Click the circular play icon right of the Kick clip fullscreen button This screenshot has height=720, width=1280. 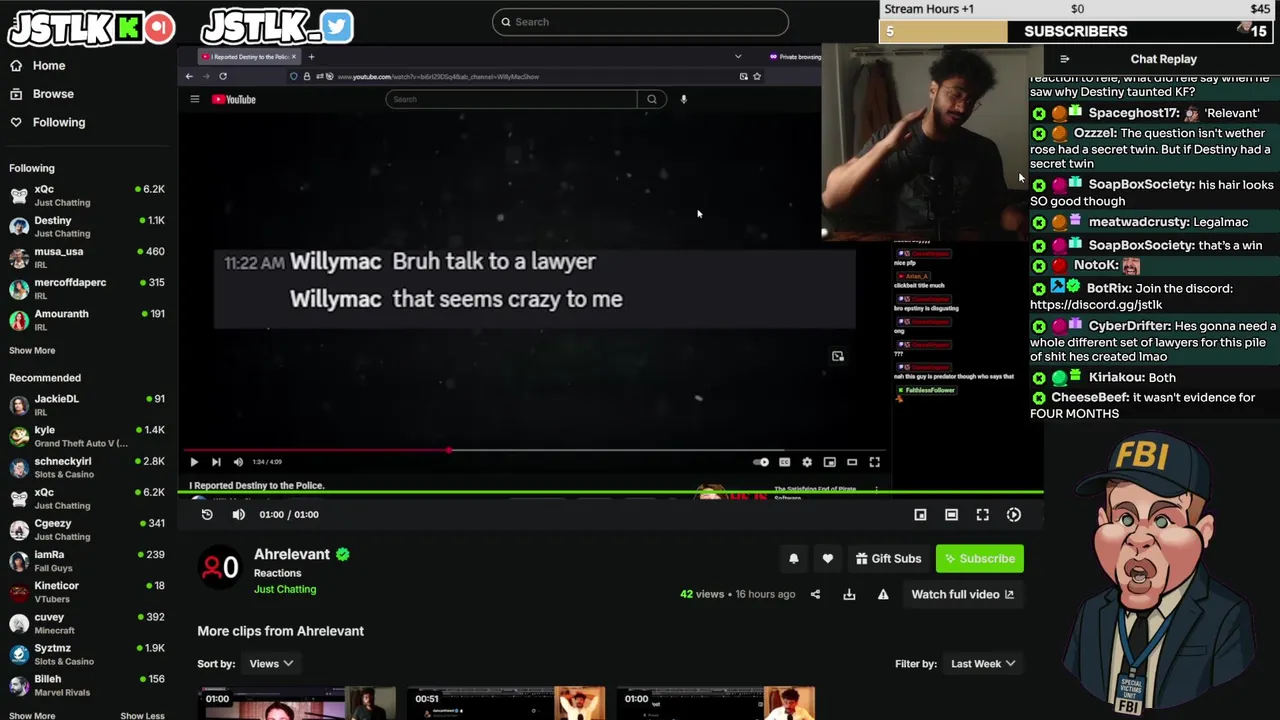click(1013, 514)
